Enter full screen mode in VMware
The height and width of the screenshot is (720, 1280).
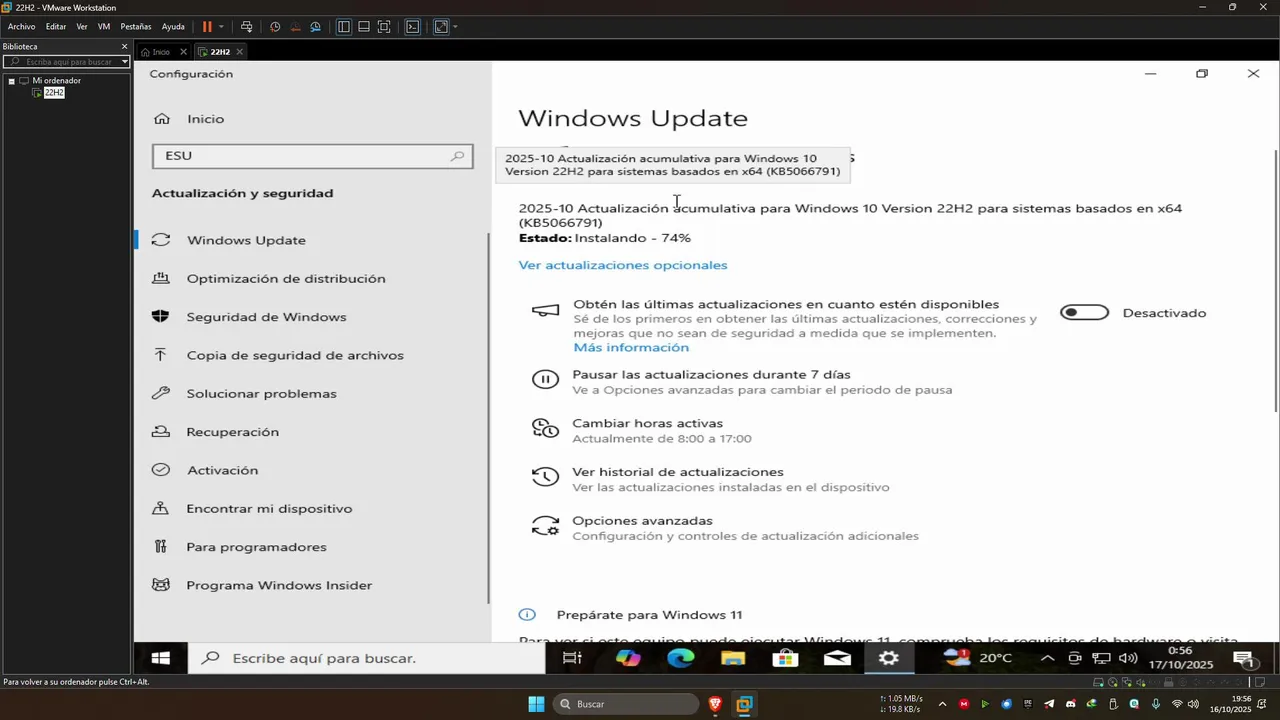[x=384, y=27]
